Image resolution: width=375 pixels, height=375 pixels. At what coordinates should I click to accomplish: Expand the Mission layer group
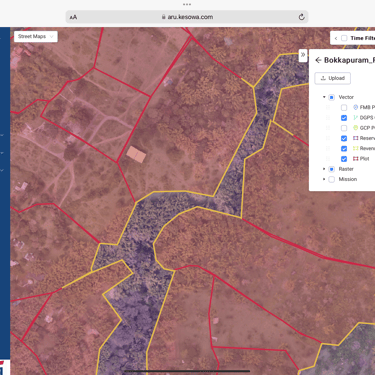(x=324, y=179)
